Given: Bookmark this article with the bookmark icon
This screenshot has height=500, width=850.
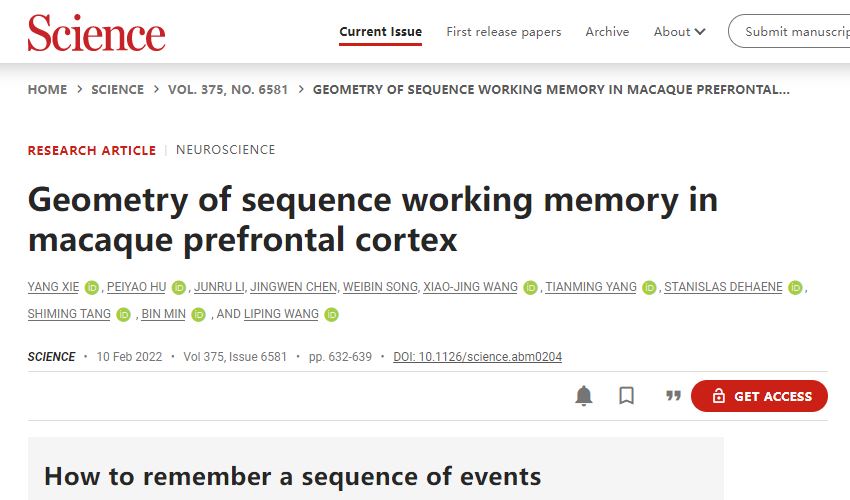Looking at the screenshot, I should tap(627, 396).
